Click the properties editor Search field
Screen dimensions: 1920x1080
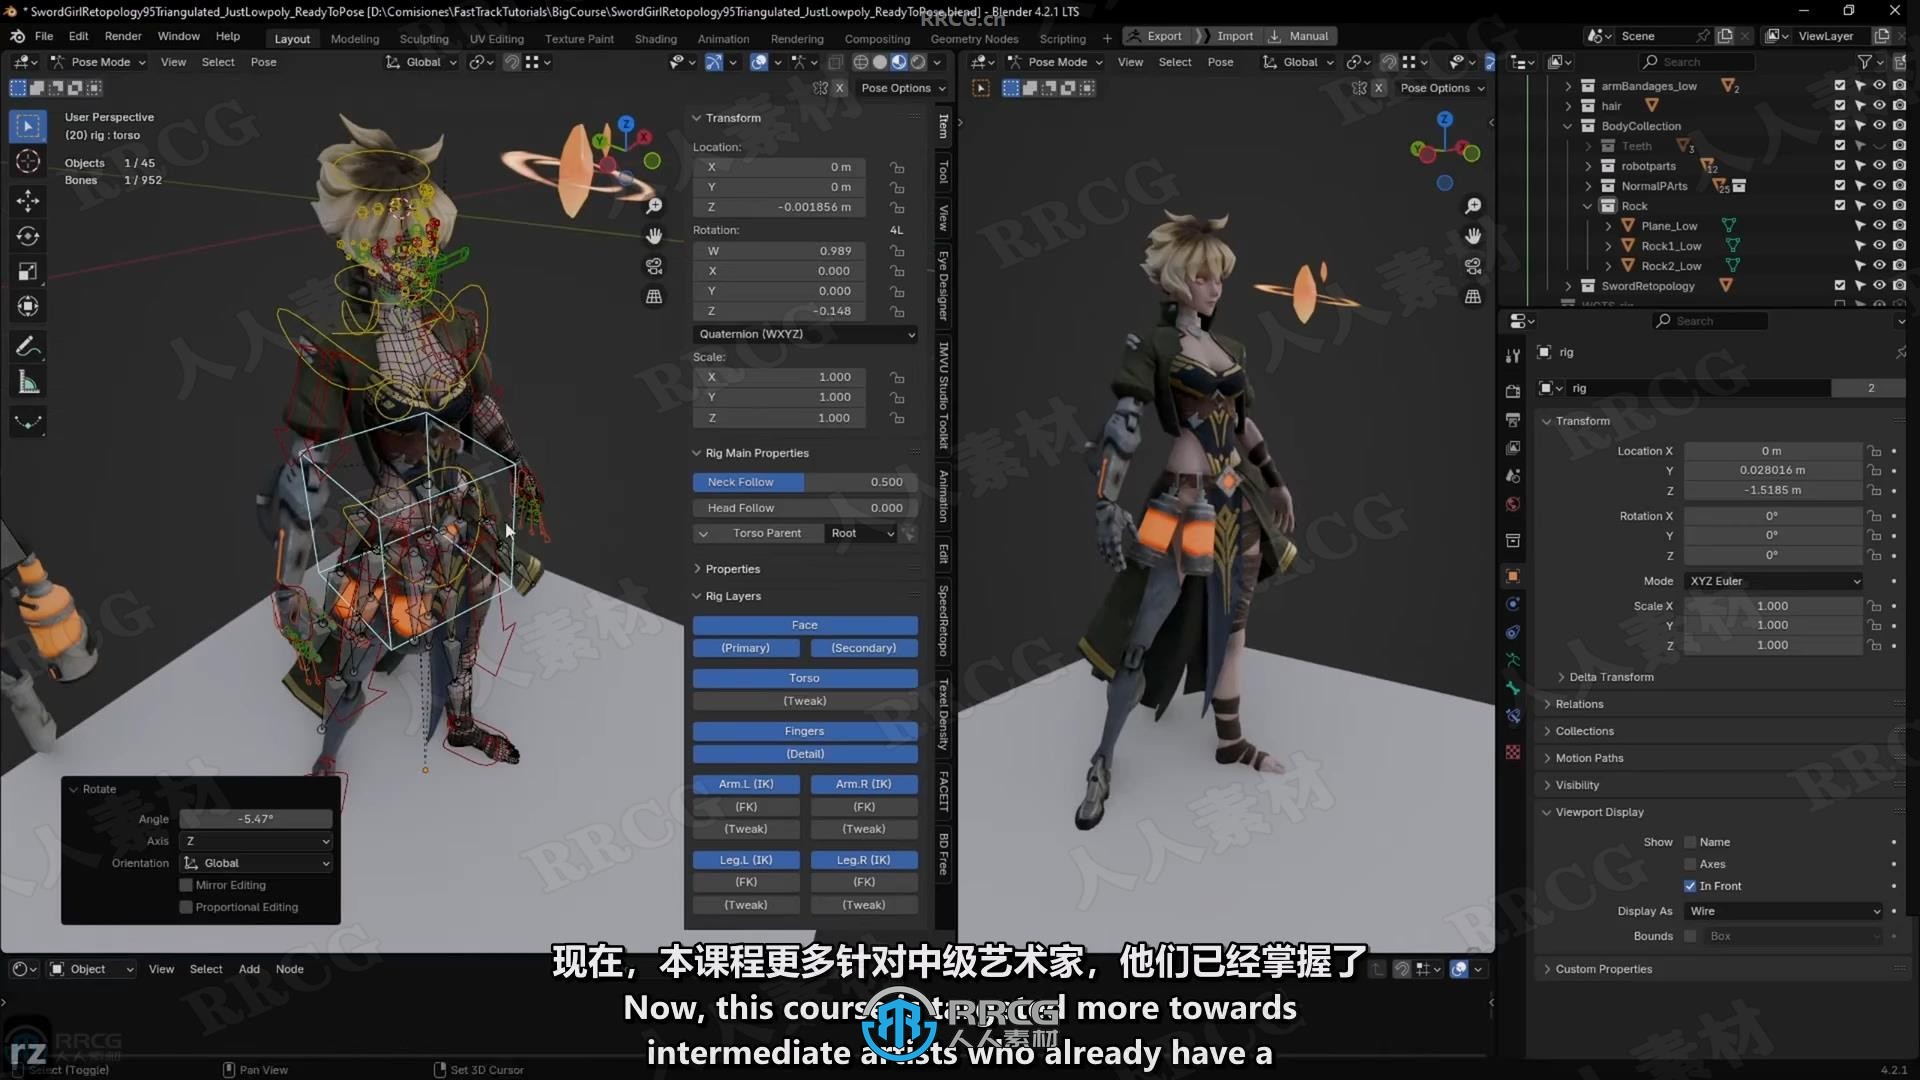tap(1710, 321)
